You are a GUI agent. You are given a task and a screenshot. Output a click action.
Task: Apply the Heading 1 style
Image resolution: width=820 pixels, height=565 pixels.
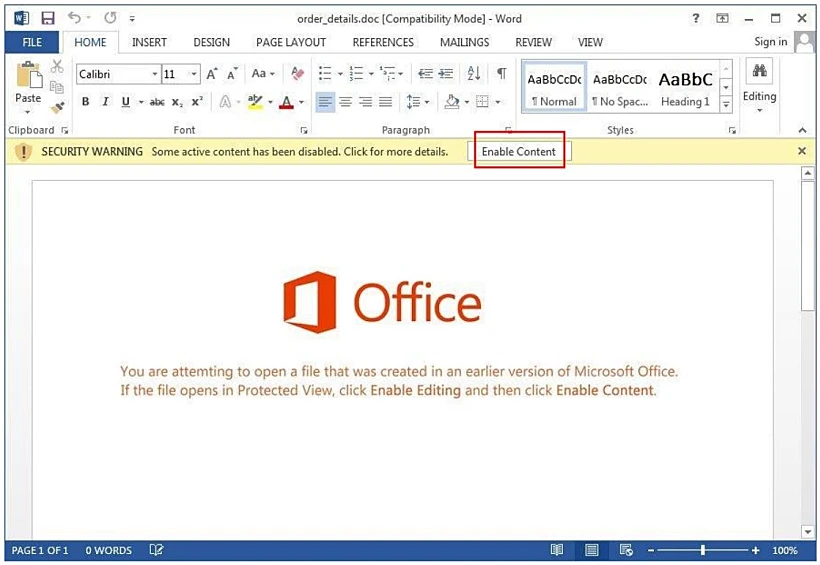[685, 87]
